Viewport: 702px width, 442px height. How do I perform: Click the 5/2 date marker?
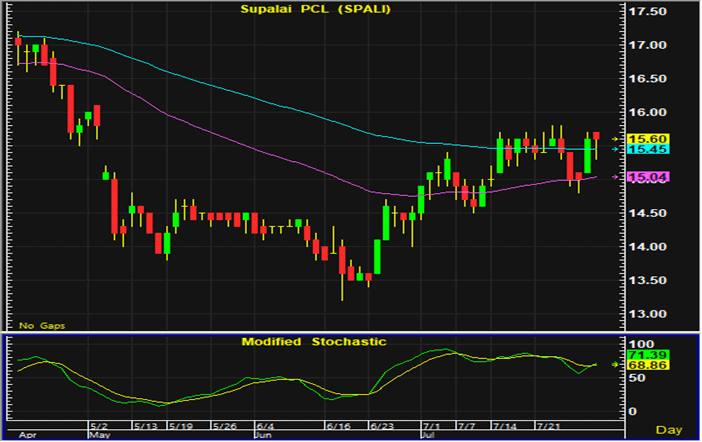100,425
